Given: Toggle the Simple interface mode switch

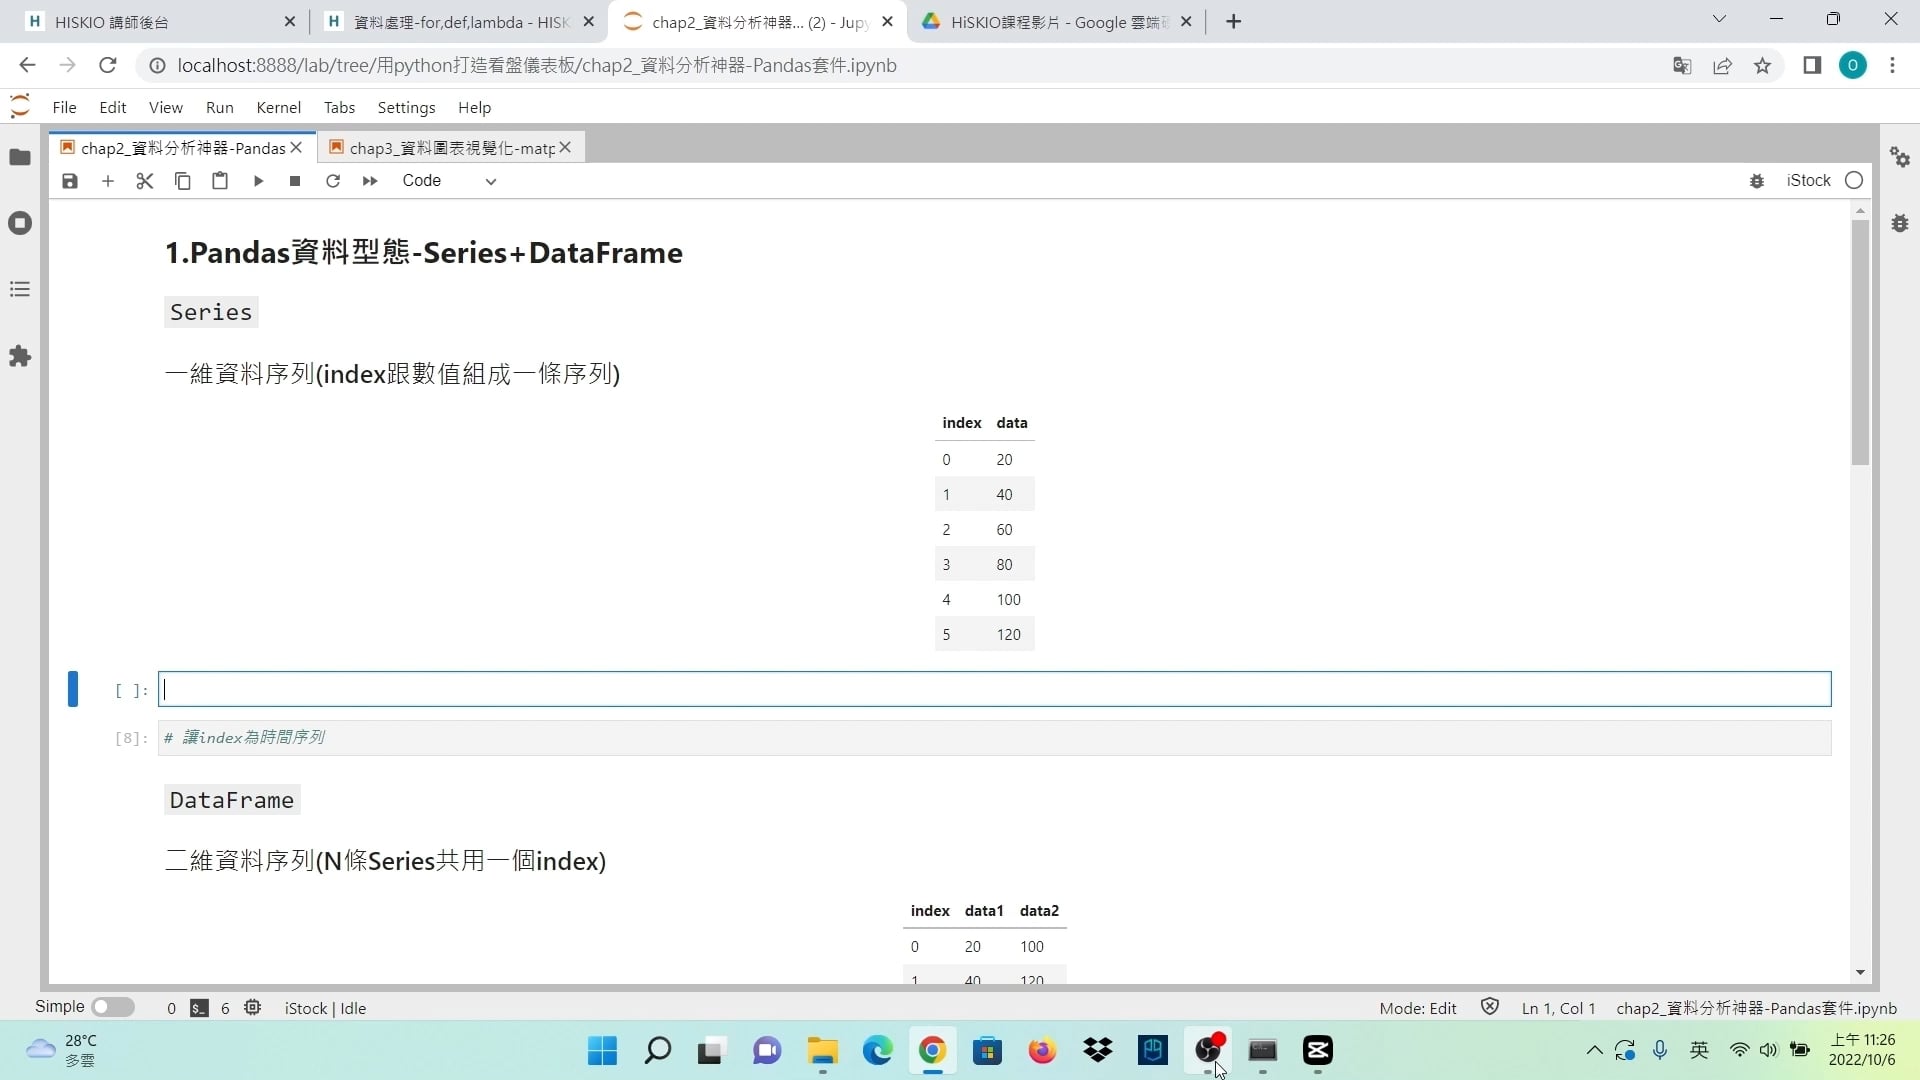Looking at the screenshot, I should 112,1007.
